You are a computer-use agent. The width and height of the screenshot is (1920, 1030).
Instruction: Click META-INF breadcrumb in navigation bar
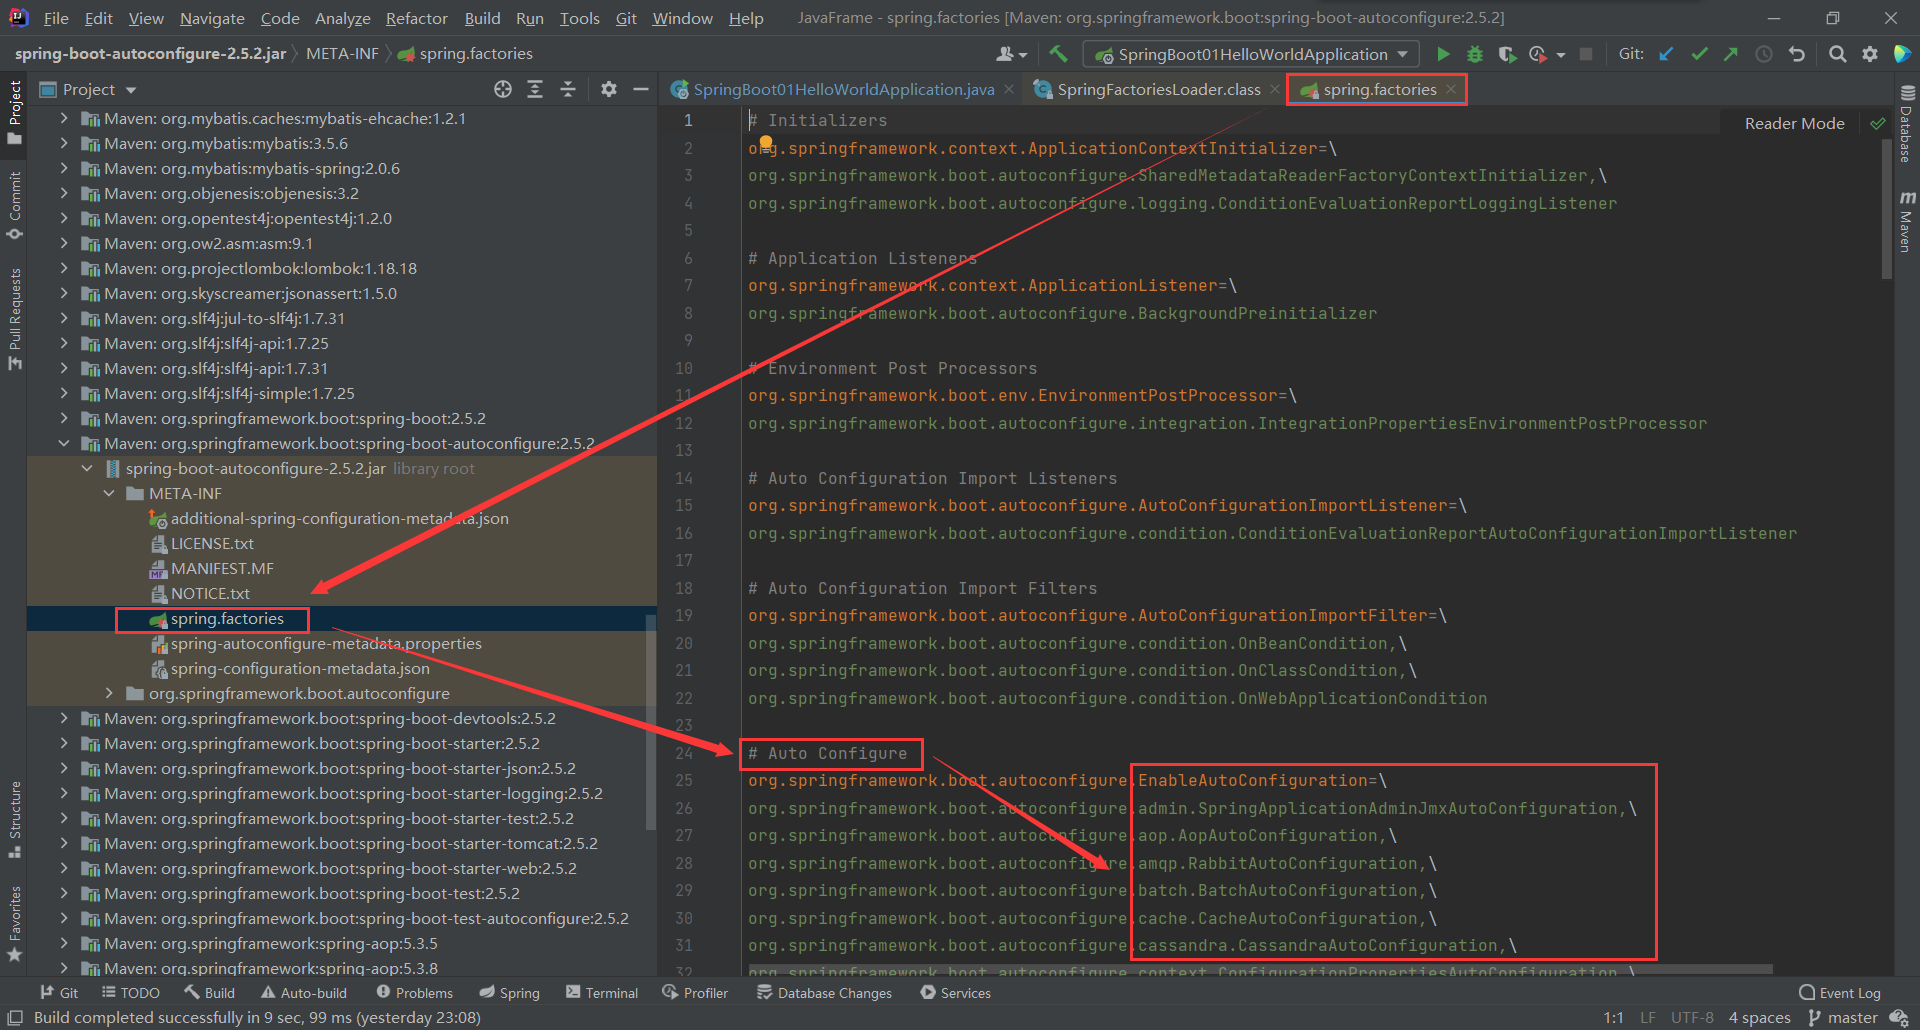coord(342,54)
